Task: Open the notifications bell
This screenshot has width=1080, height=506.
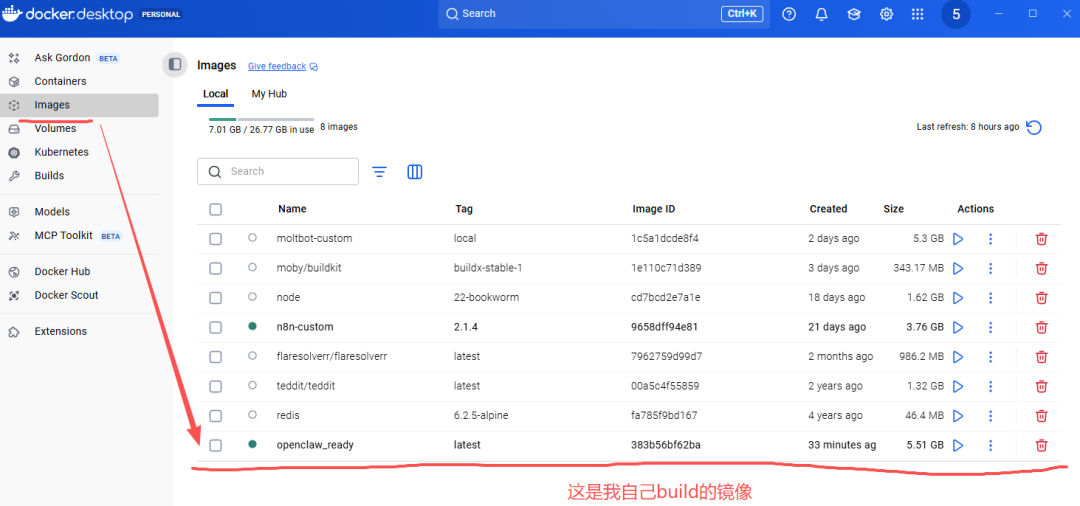Action: pyautogui.click(x=822, y=14)
